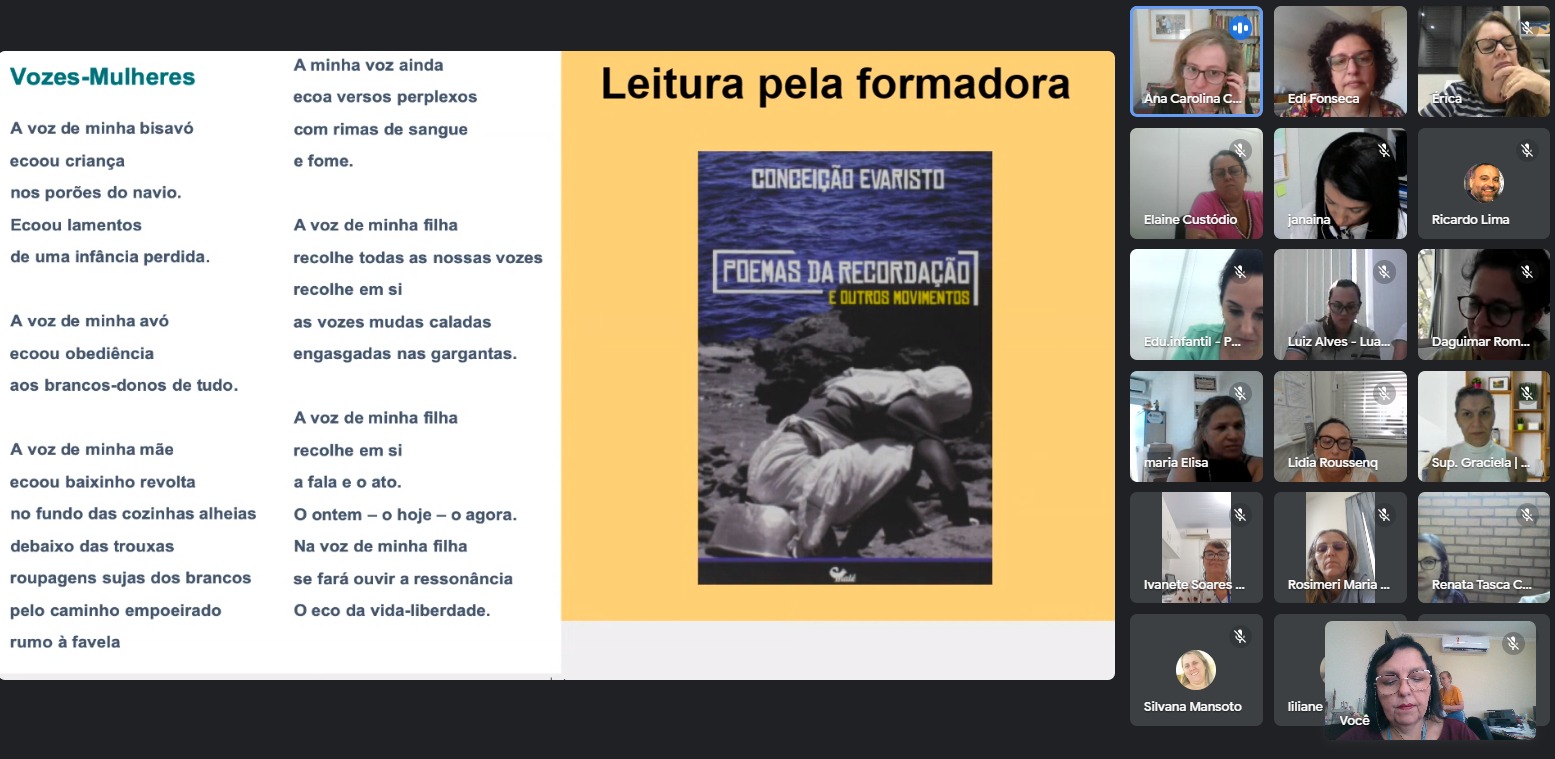This screenshot has width=1555, height=759.
Task: Click the Você self-view video
Action: point(1430,681)
